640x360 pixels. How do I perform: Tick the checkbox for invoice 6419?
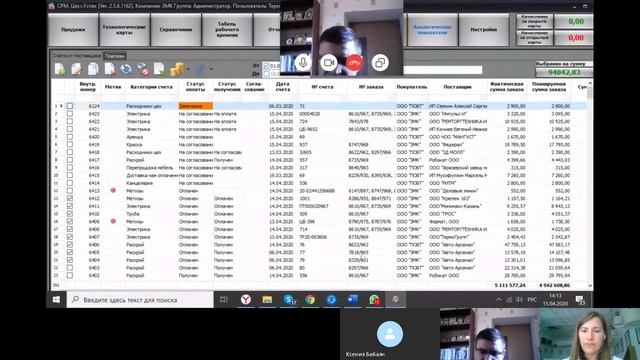[x=70, y=144]
